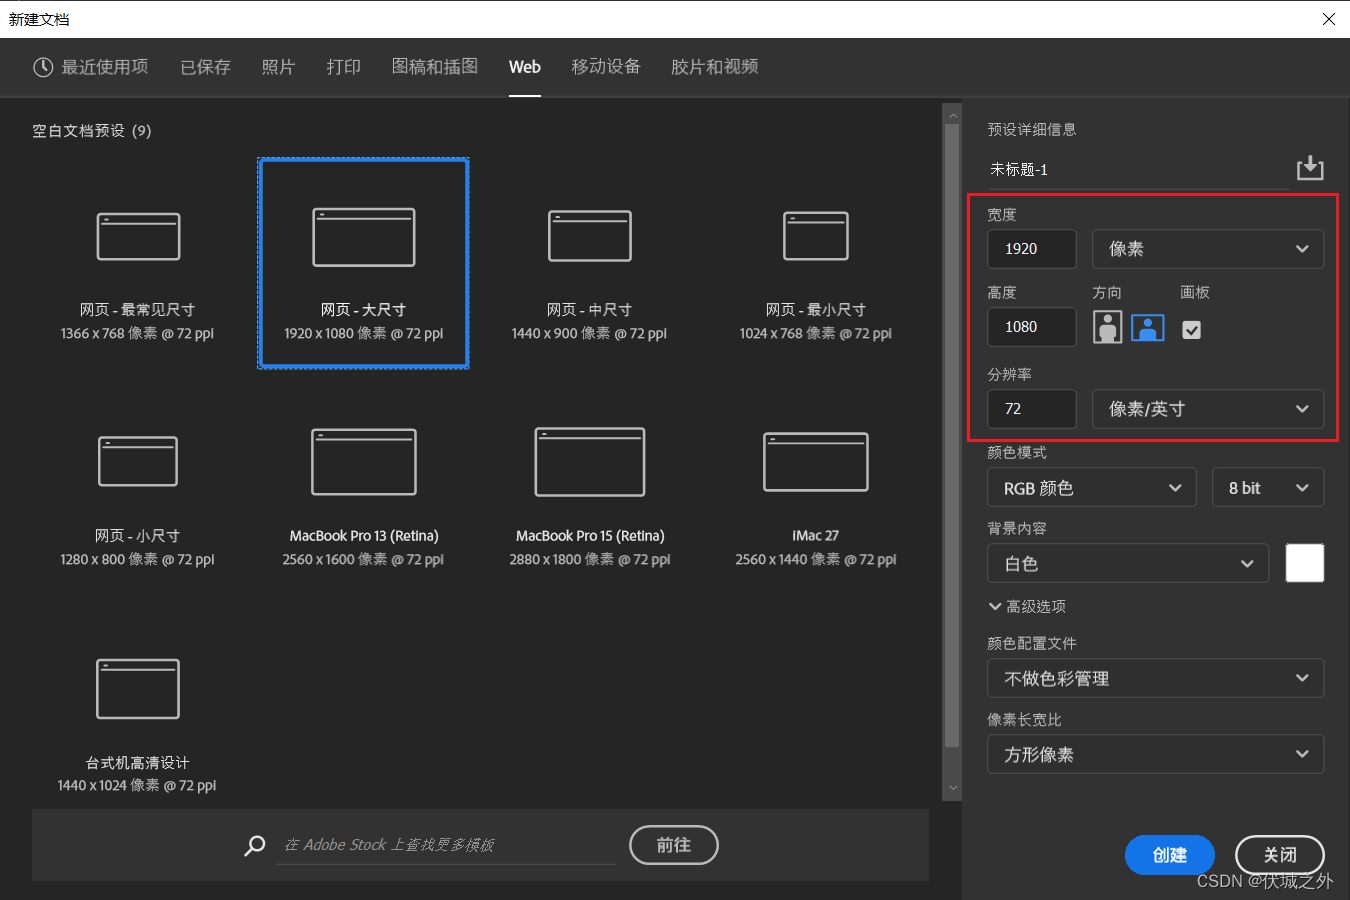The height and width of the screenshot is (900, 1350).
Task: Select the 网页-最常见尺寸 preset thumbnail
Action: (x=138, y=237)
